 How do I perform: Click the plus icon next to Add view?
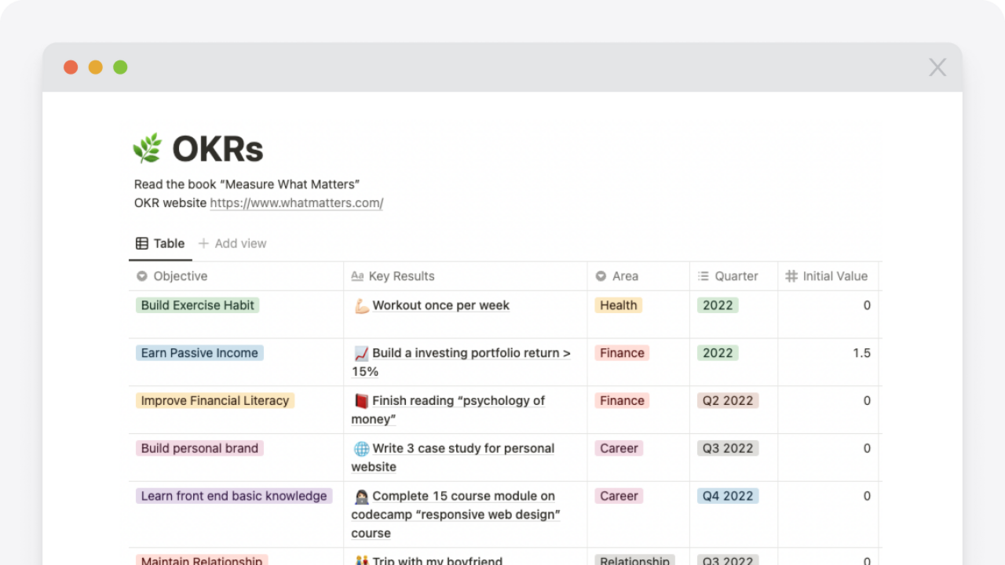[x=204, y=243]
